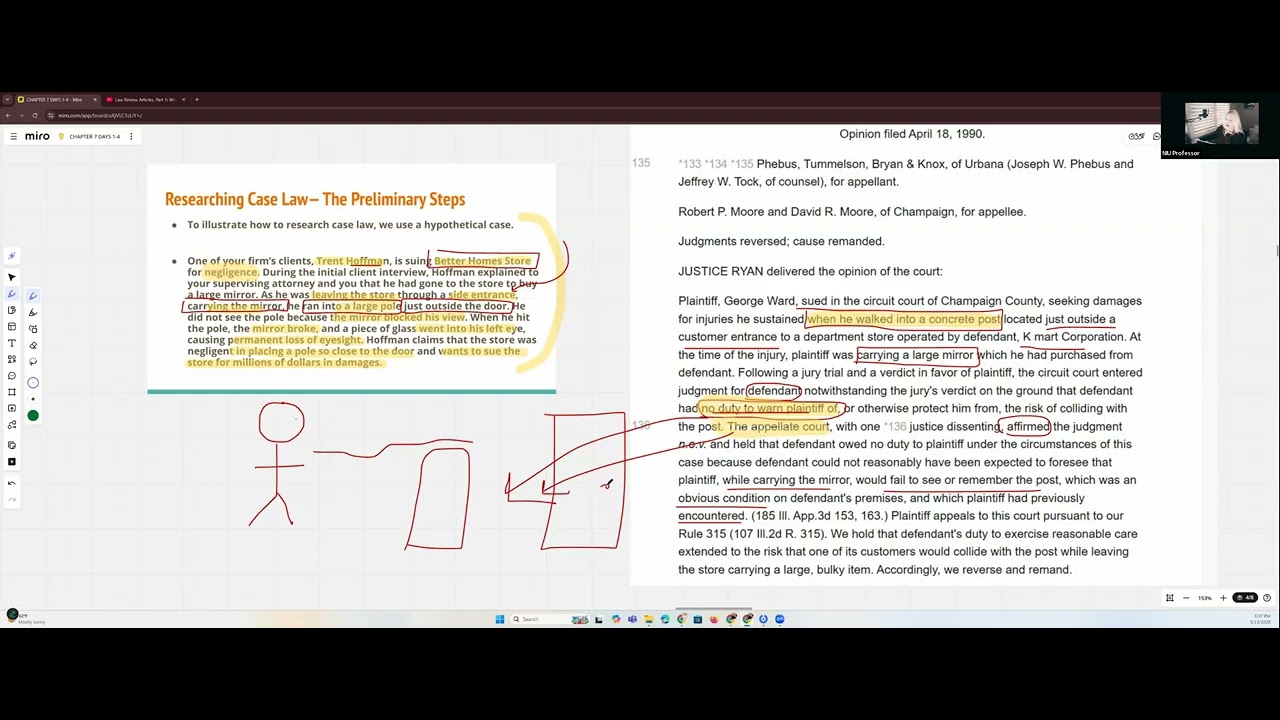The height and width of the screenshot is (720, 1280).
Task: Open the 4/8 counter pill
Action: tap(1244, 598)
